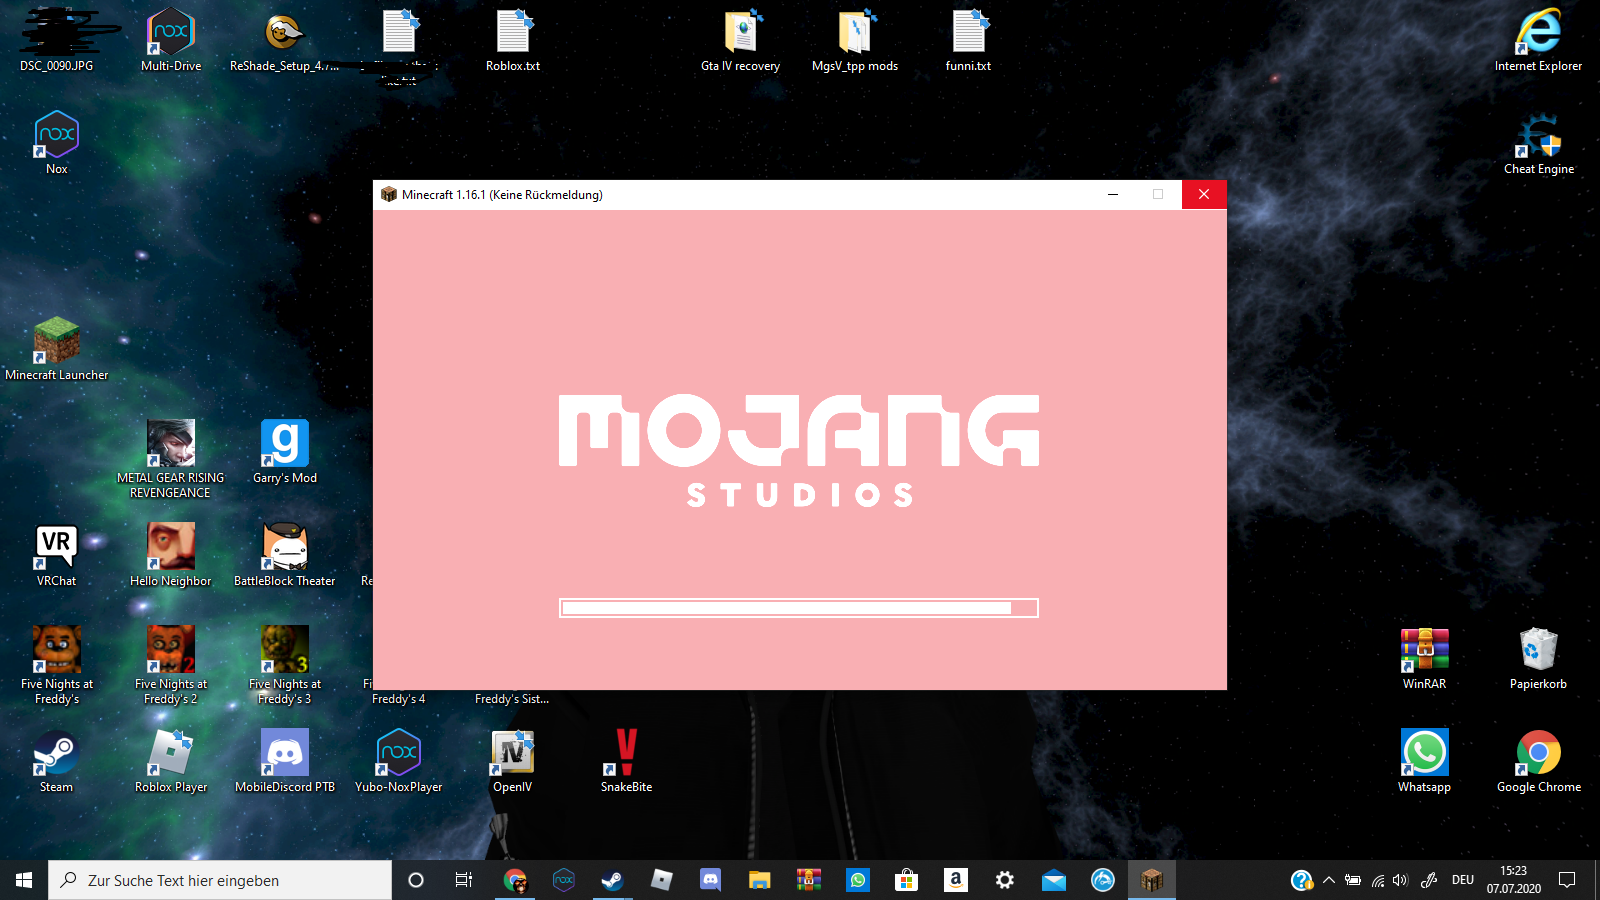Open the DEU language input selector
Image resolution: width=1600 pixels, height=900 pixels.
tap(1463, 880)
